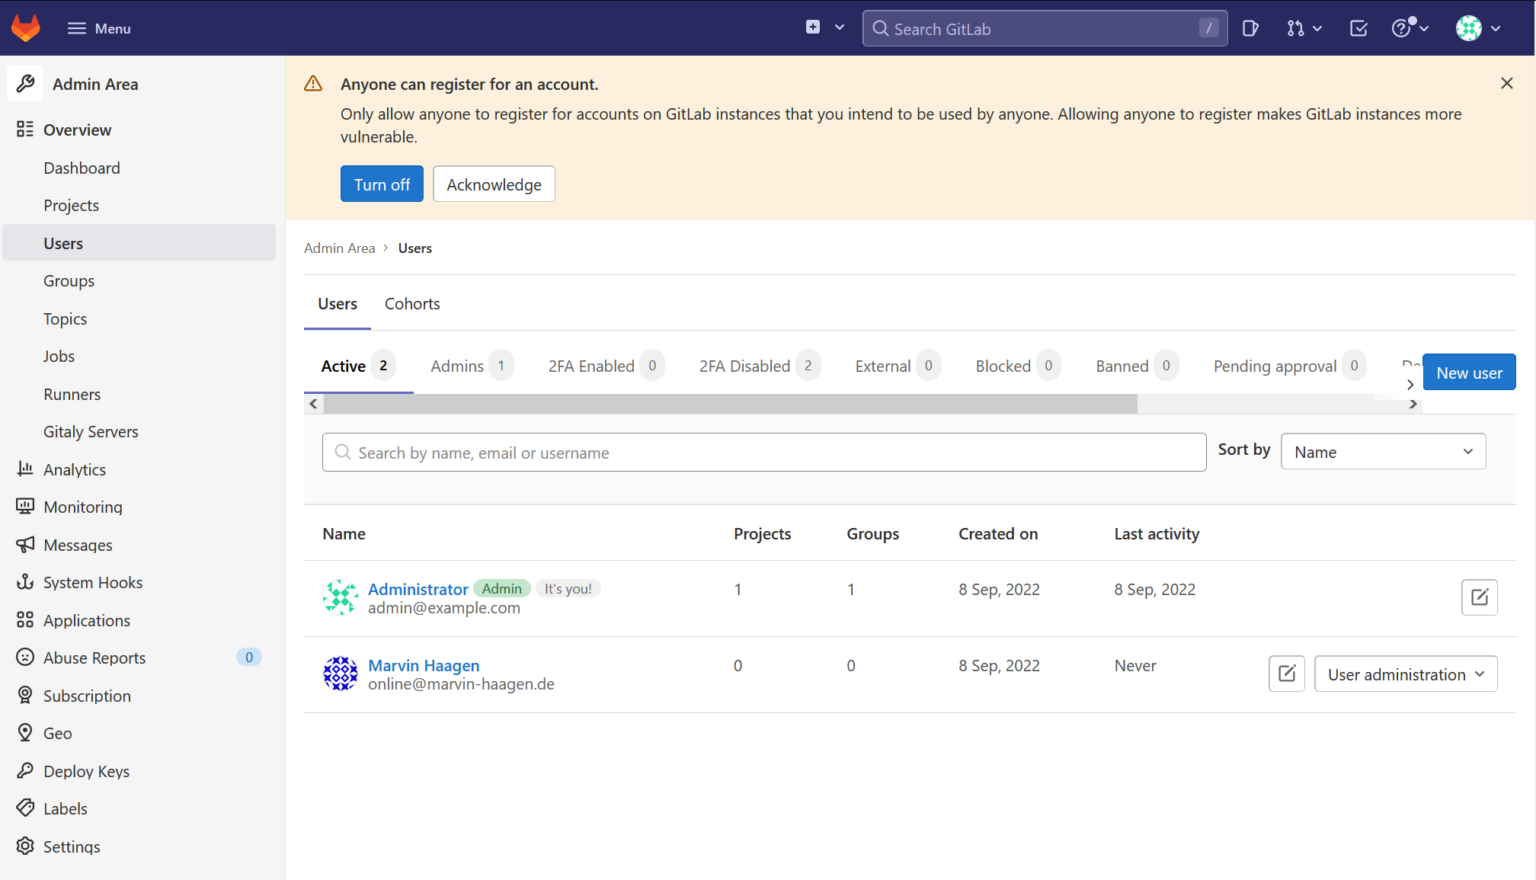1536x880 pixels.
Task: Open your to-do list via checkmark icon
Action: coord(1358,27)
